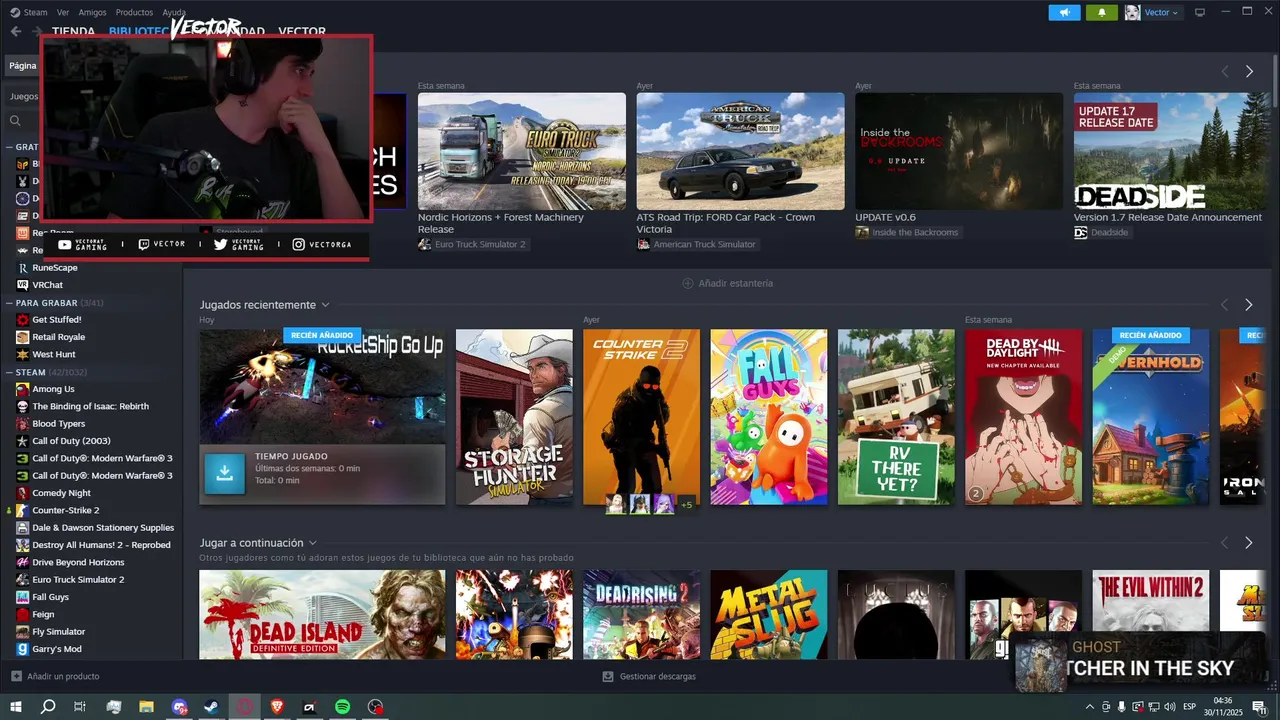The image size is (1280, 720).
Task: Open the Deadside news thumbnail
Action: point(1171,151)
